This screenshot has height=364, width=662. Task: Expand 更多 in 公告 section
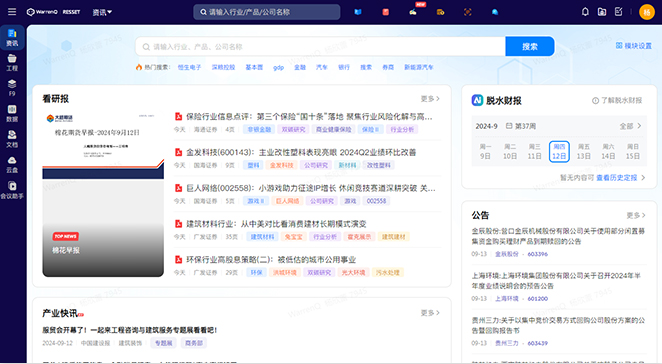click(x=636, y=215)
